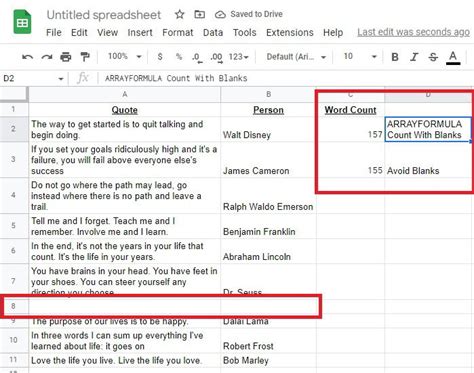Viewport: 474px width, 373px height.
Task: Select the 'In three words' quote cell
Action: tap(124, 340)
